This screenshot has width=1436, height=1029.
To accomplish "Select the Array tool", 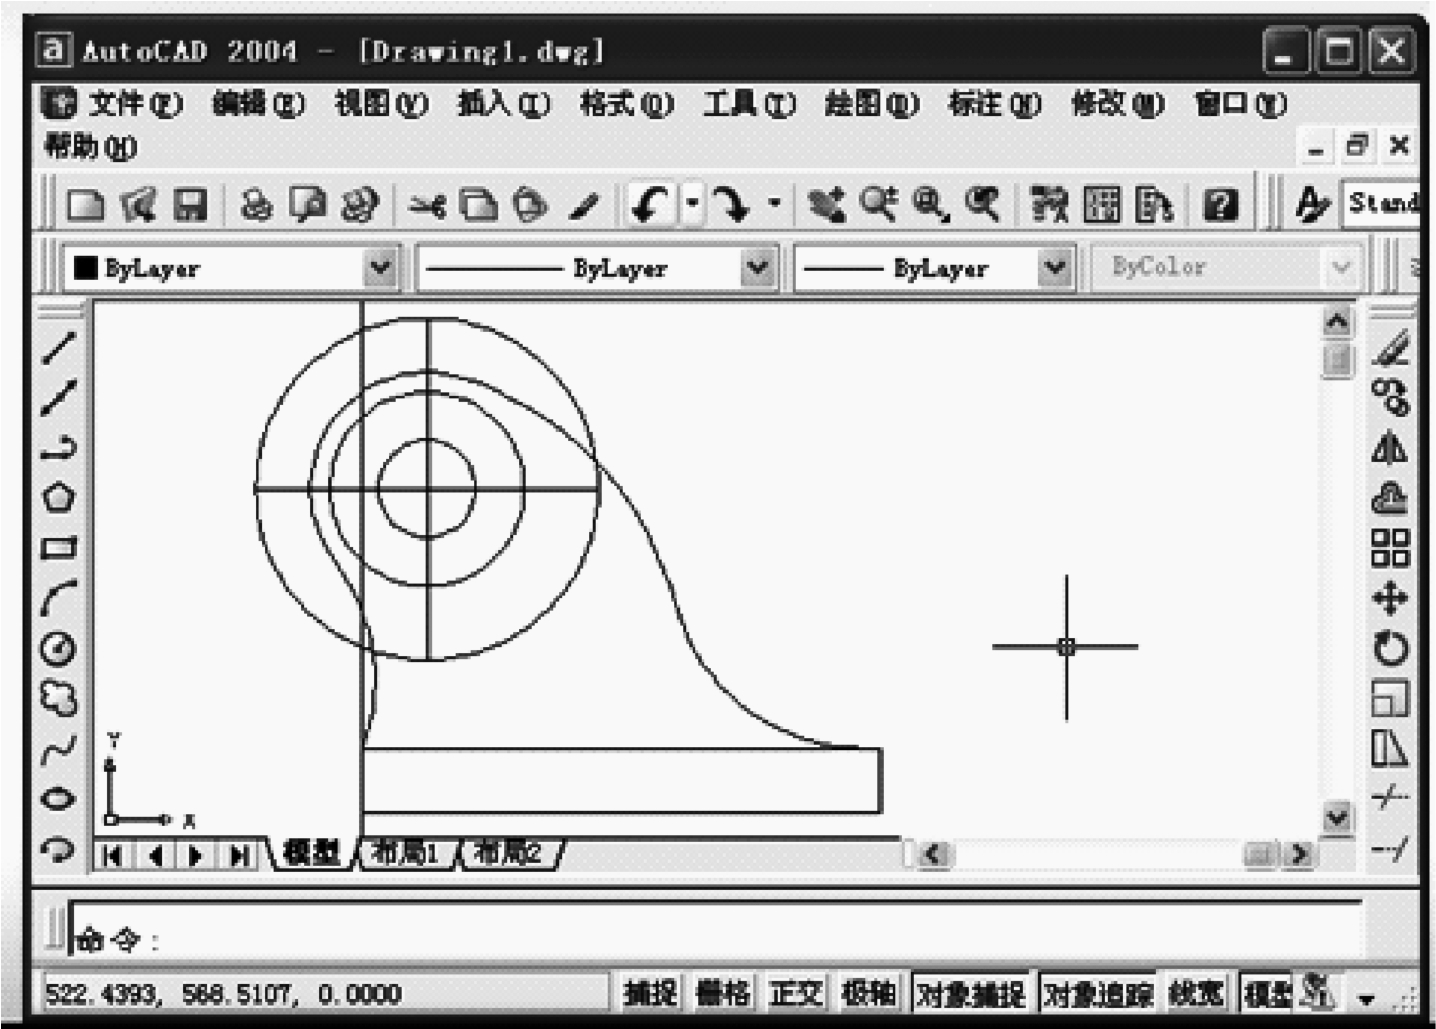I will point(1391,547).
